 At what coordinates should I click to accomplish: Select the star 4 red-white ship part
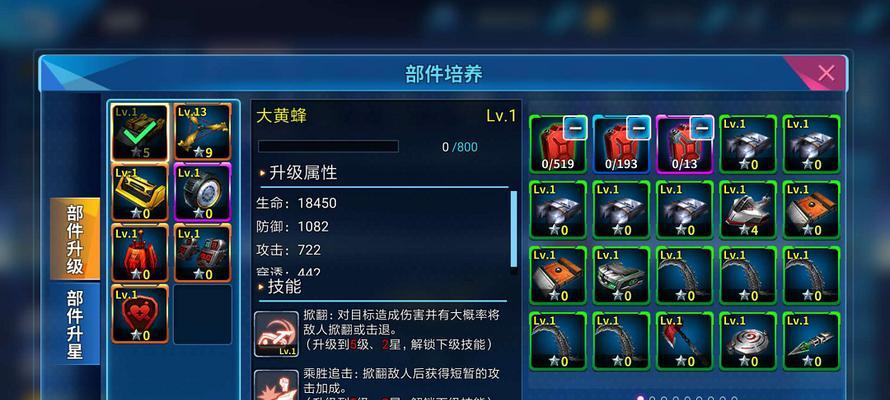[748, 209]
